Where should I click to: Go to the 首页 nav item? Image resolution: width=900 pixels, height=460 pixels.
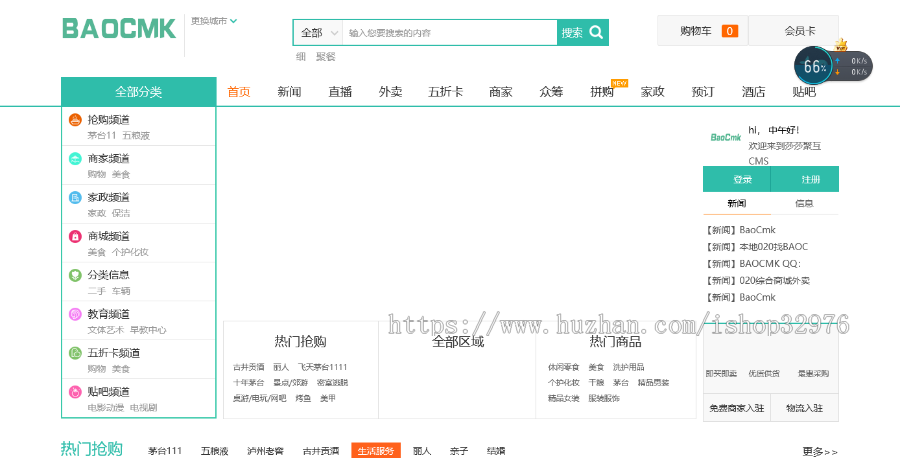click(239, 92)
